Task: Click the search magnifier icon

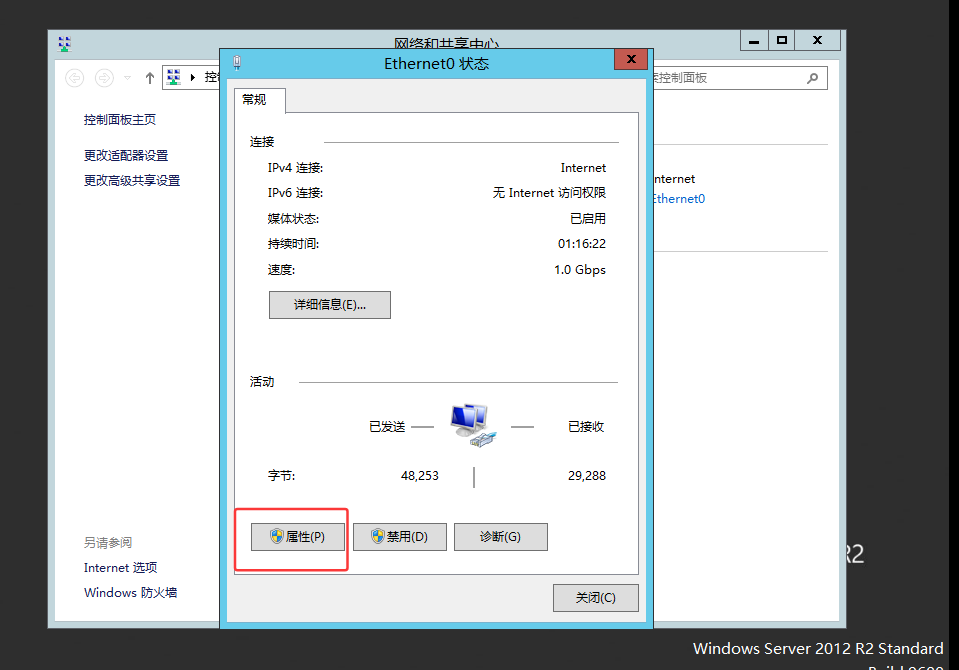Action: [x=812, y=78]
